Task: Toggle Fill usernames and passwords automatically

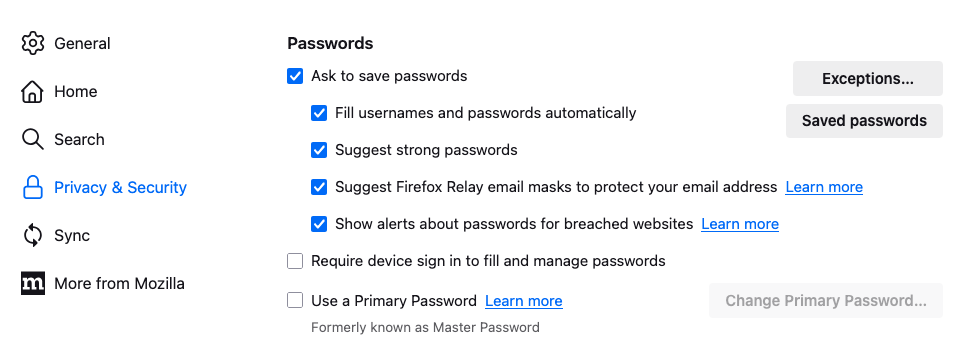Action: (319, 113)
